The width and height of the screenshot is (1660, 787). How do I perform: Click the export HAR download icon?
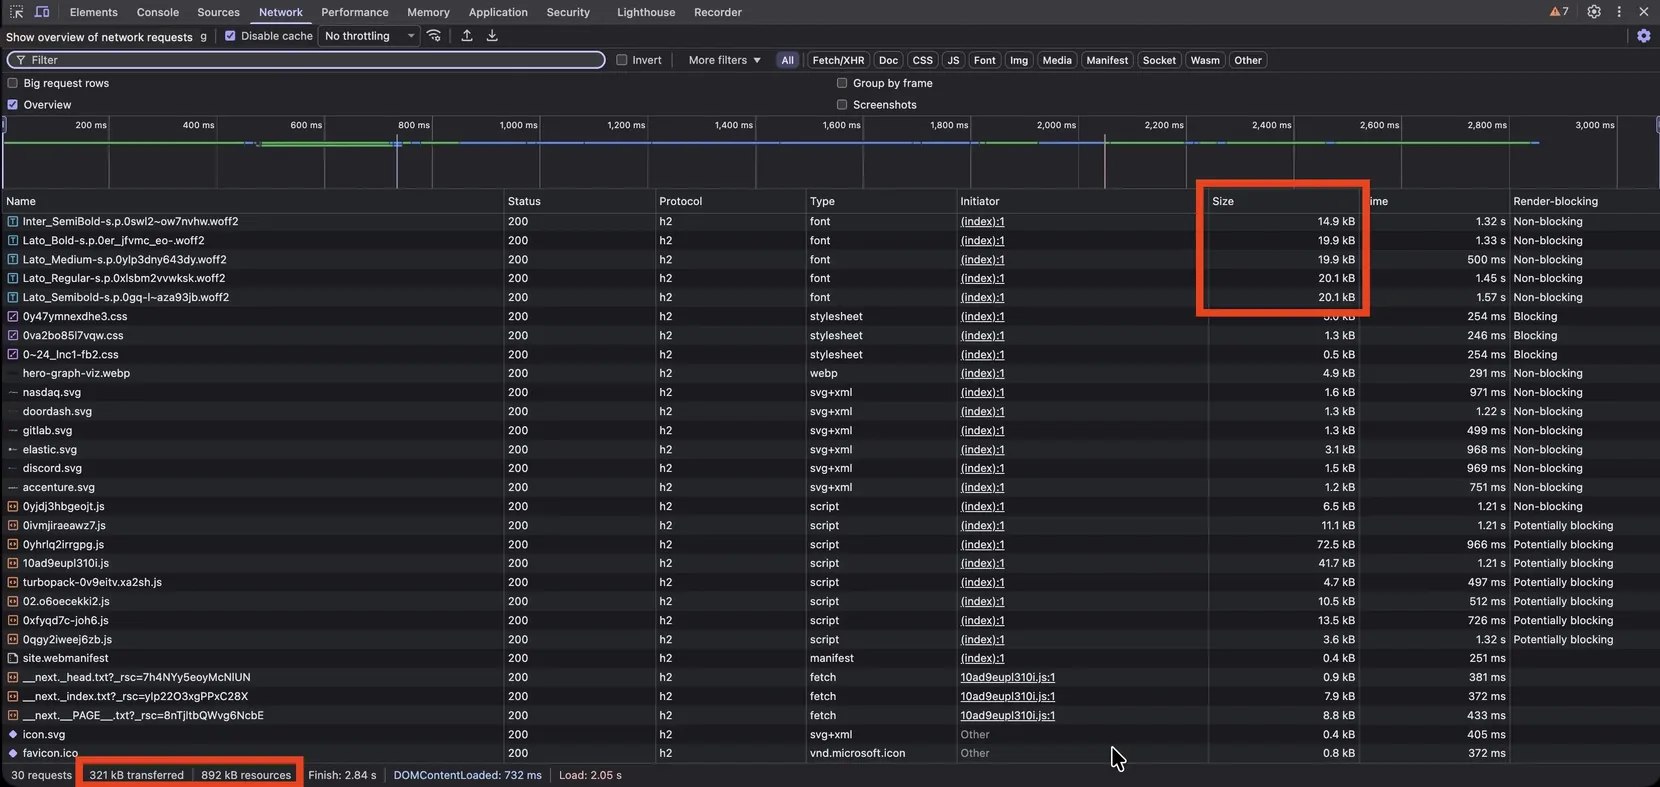[492, 36]
